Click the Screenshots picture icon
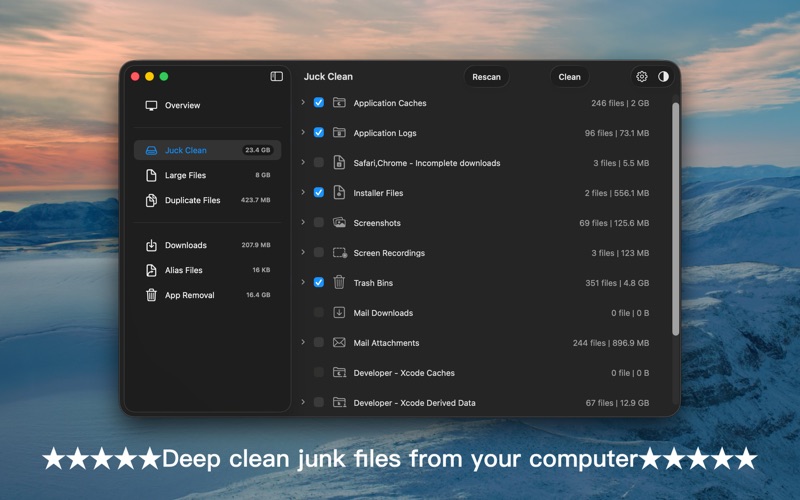 pyautogui.click(x=339, y=223)
